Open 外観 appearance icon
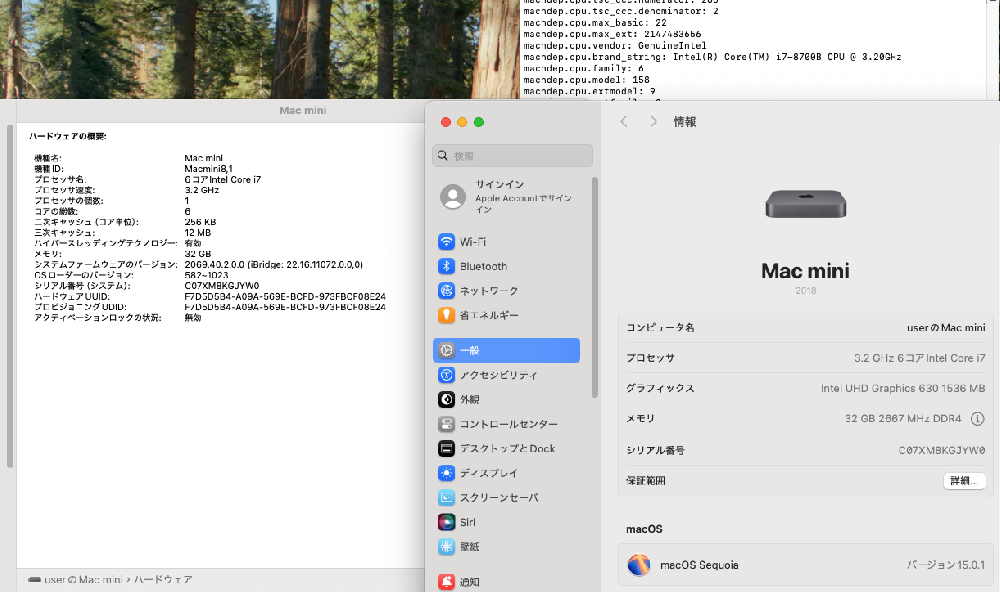Image resolution: width=1000 pixels, height=592 pixels. 446,399
